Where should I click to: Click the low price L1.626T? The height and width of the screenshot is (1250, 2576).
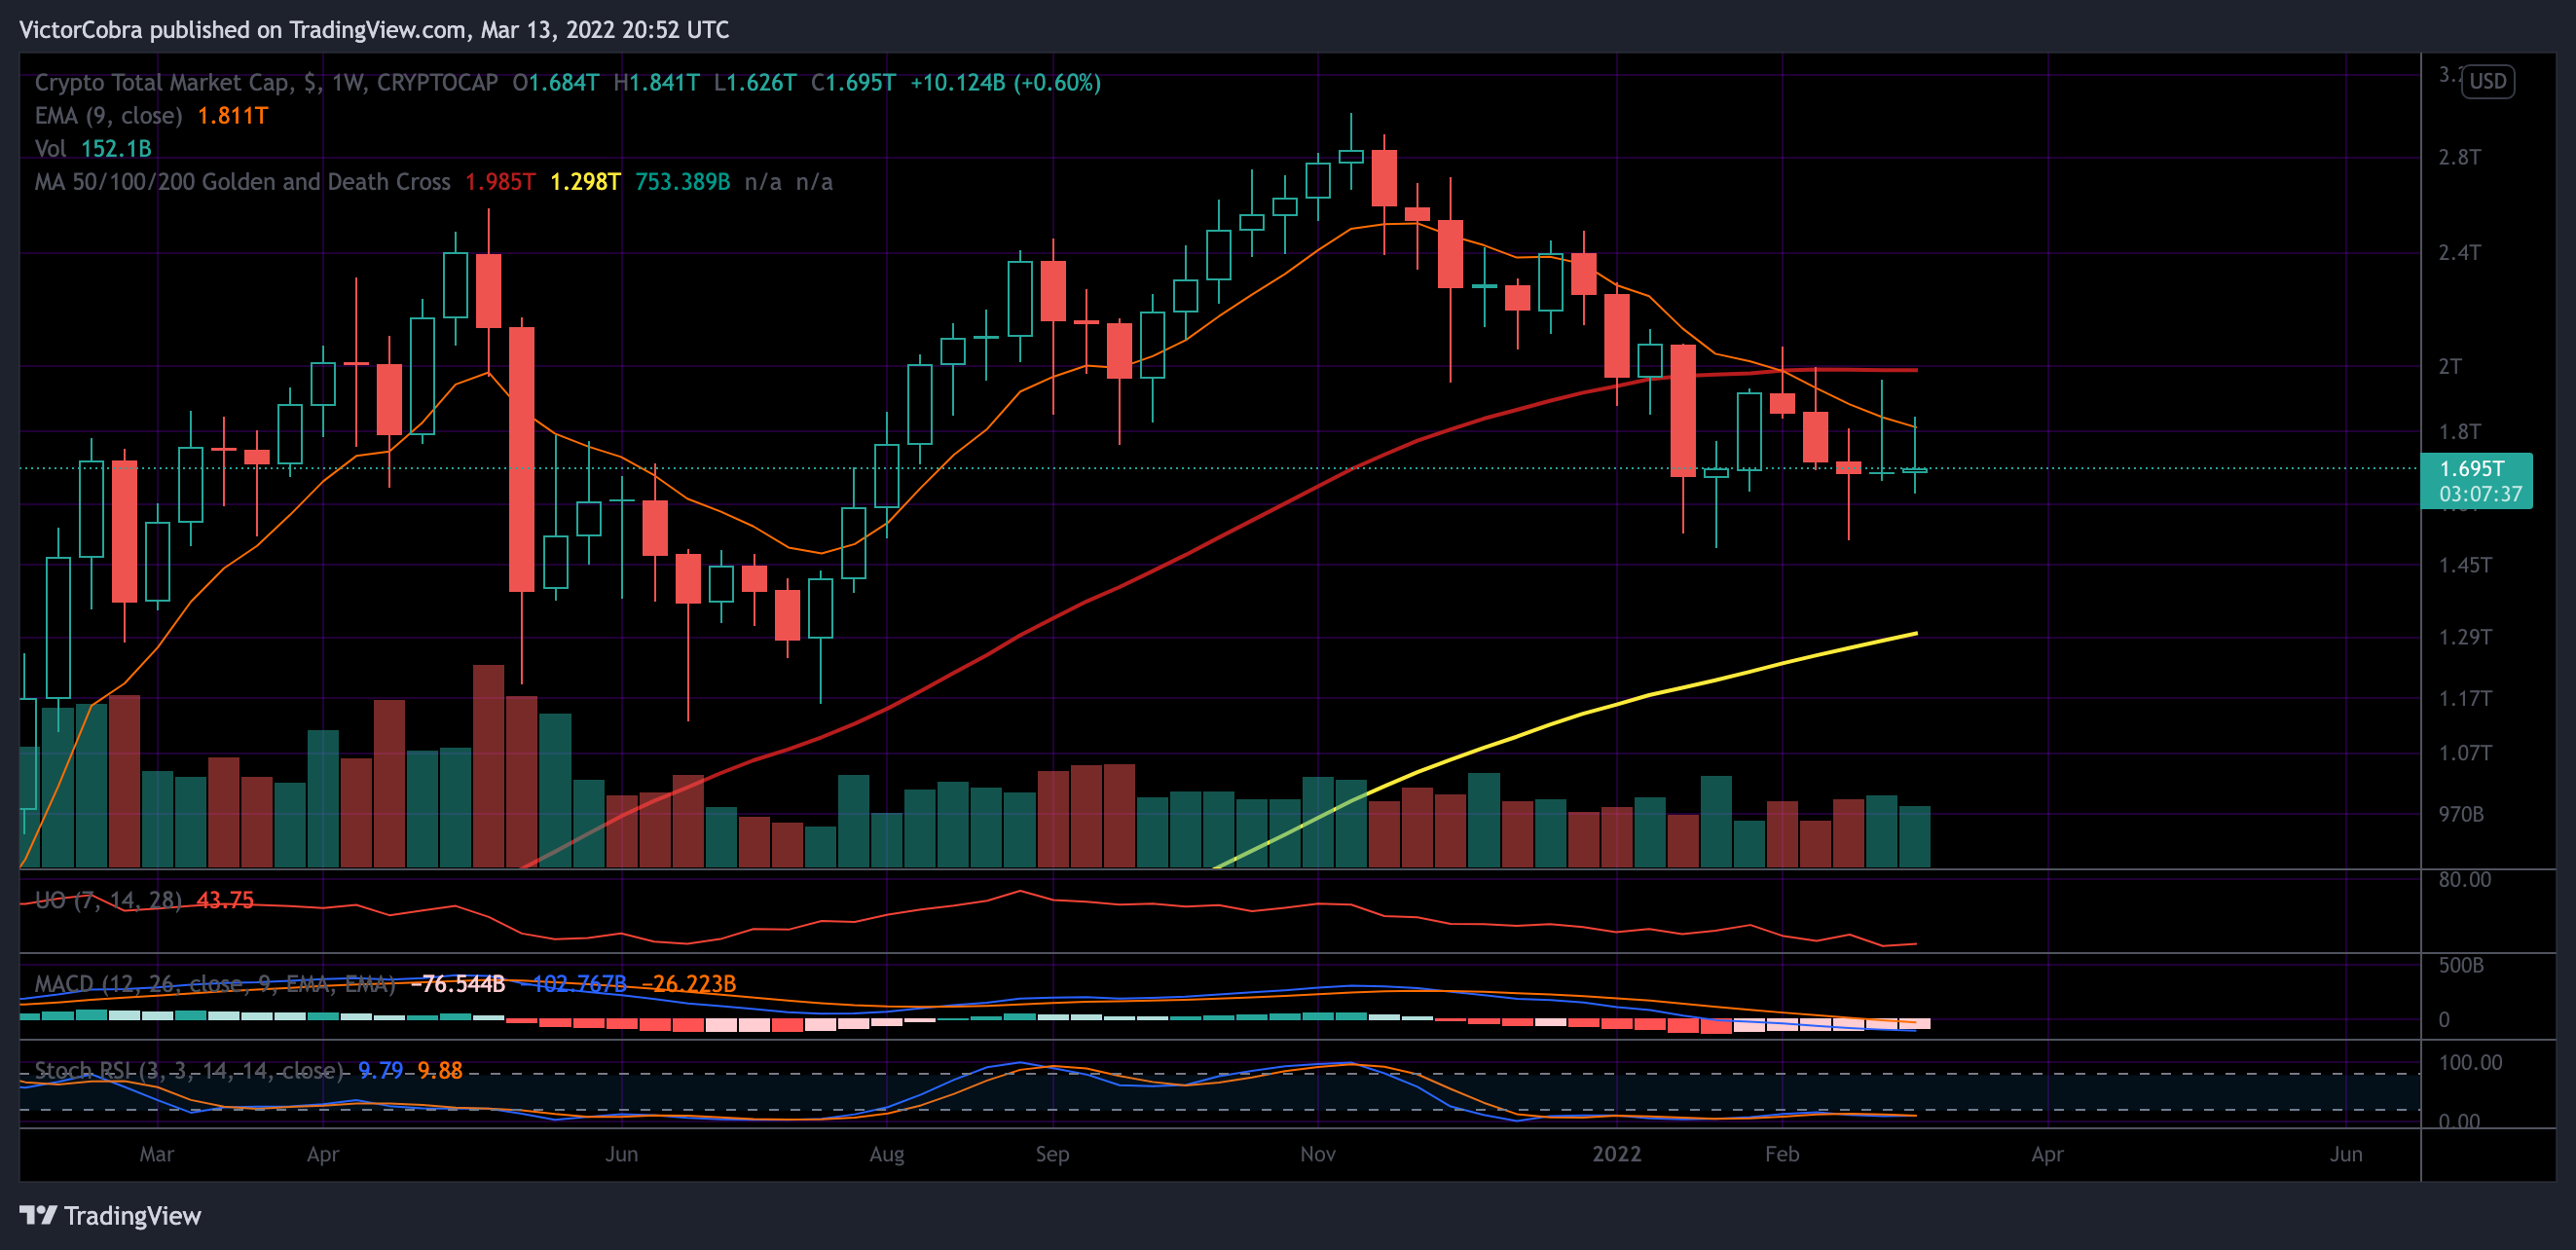[x=755, y=82]
